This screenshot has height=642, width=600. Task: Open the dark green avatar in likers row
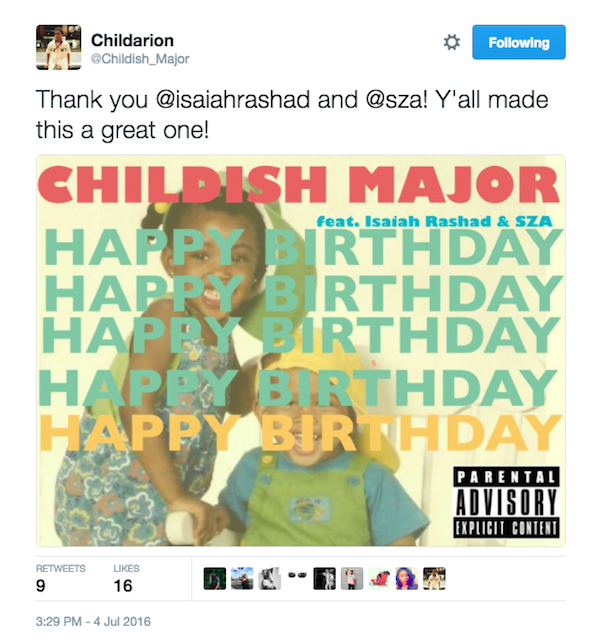(x=215, y=579)
